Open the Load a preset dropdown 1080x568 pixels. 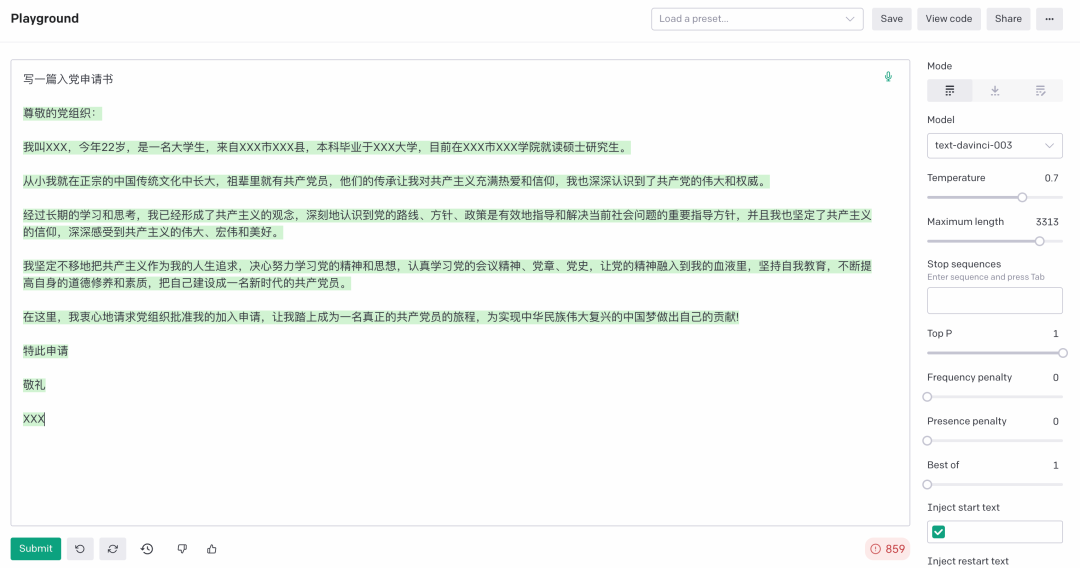click(757, 19)
